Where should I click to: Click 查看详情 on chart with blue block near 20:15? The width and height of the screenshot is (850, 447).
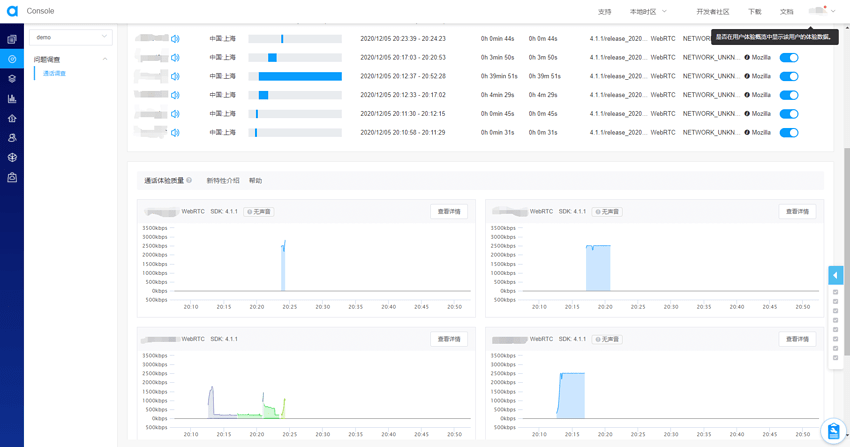pos(797,339)
